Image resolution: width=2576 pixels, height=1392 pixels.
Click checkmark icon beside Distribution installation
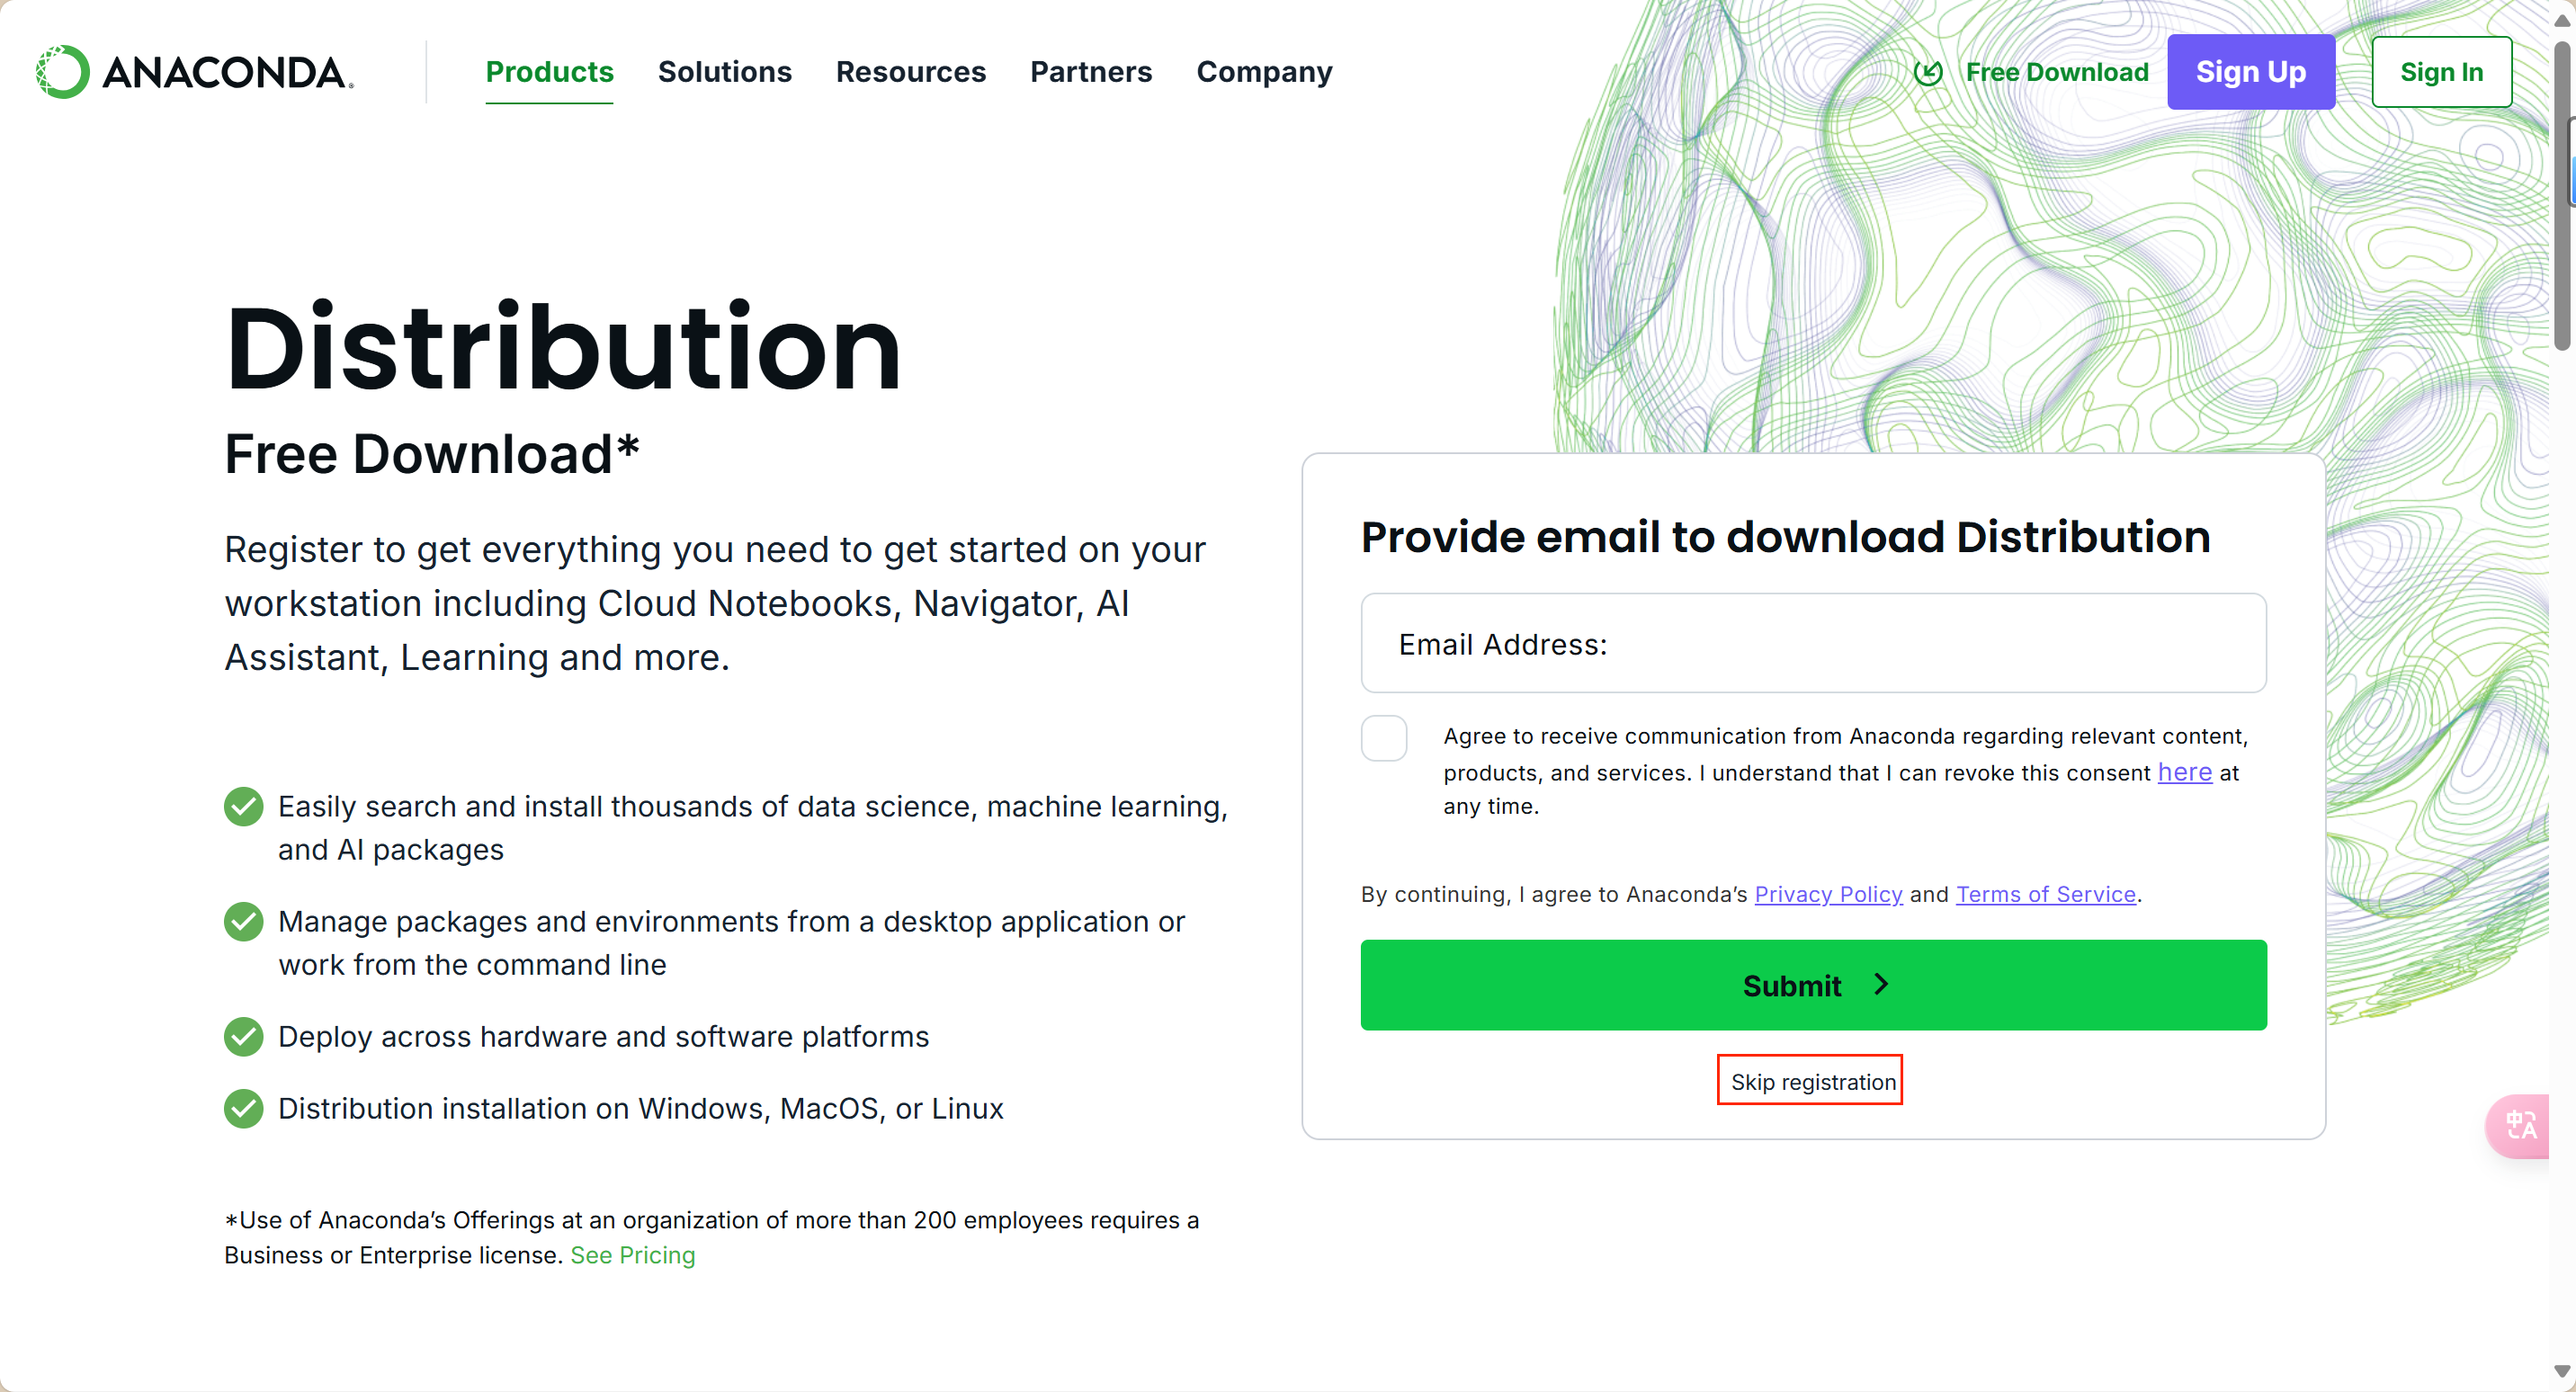point(243,1109)
